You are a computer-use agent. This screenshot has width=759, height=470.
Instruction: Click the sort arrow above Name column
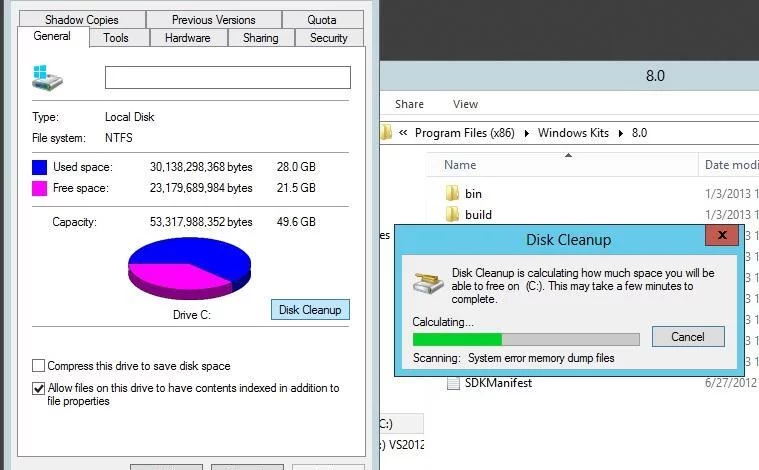568,155
